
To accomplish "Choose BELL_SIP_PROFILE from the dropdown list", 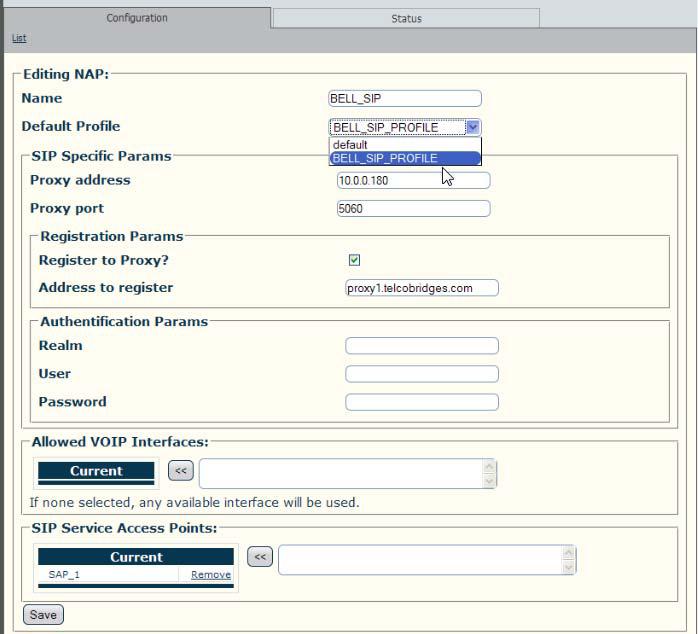I will click(x=405, y=158).
